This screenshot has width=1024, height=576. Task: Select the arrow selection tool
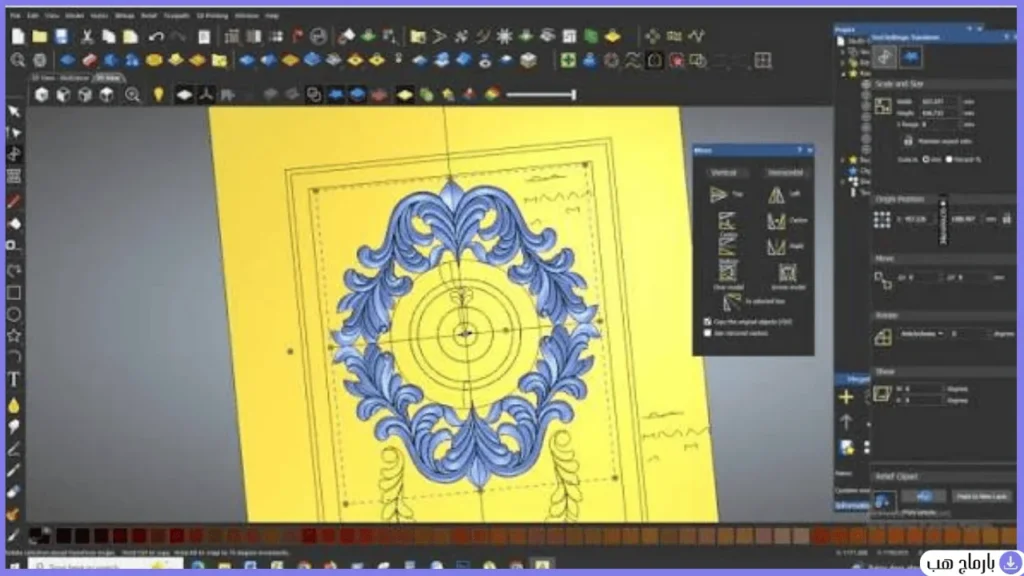coord(14,112)
